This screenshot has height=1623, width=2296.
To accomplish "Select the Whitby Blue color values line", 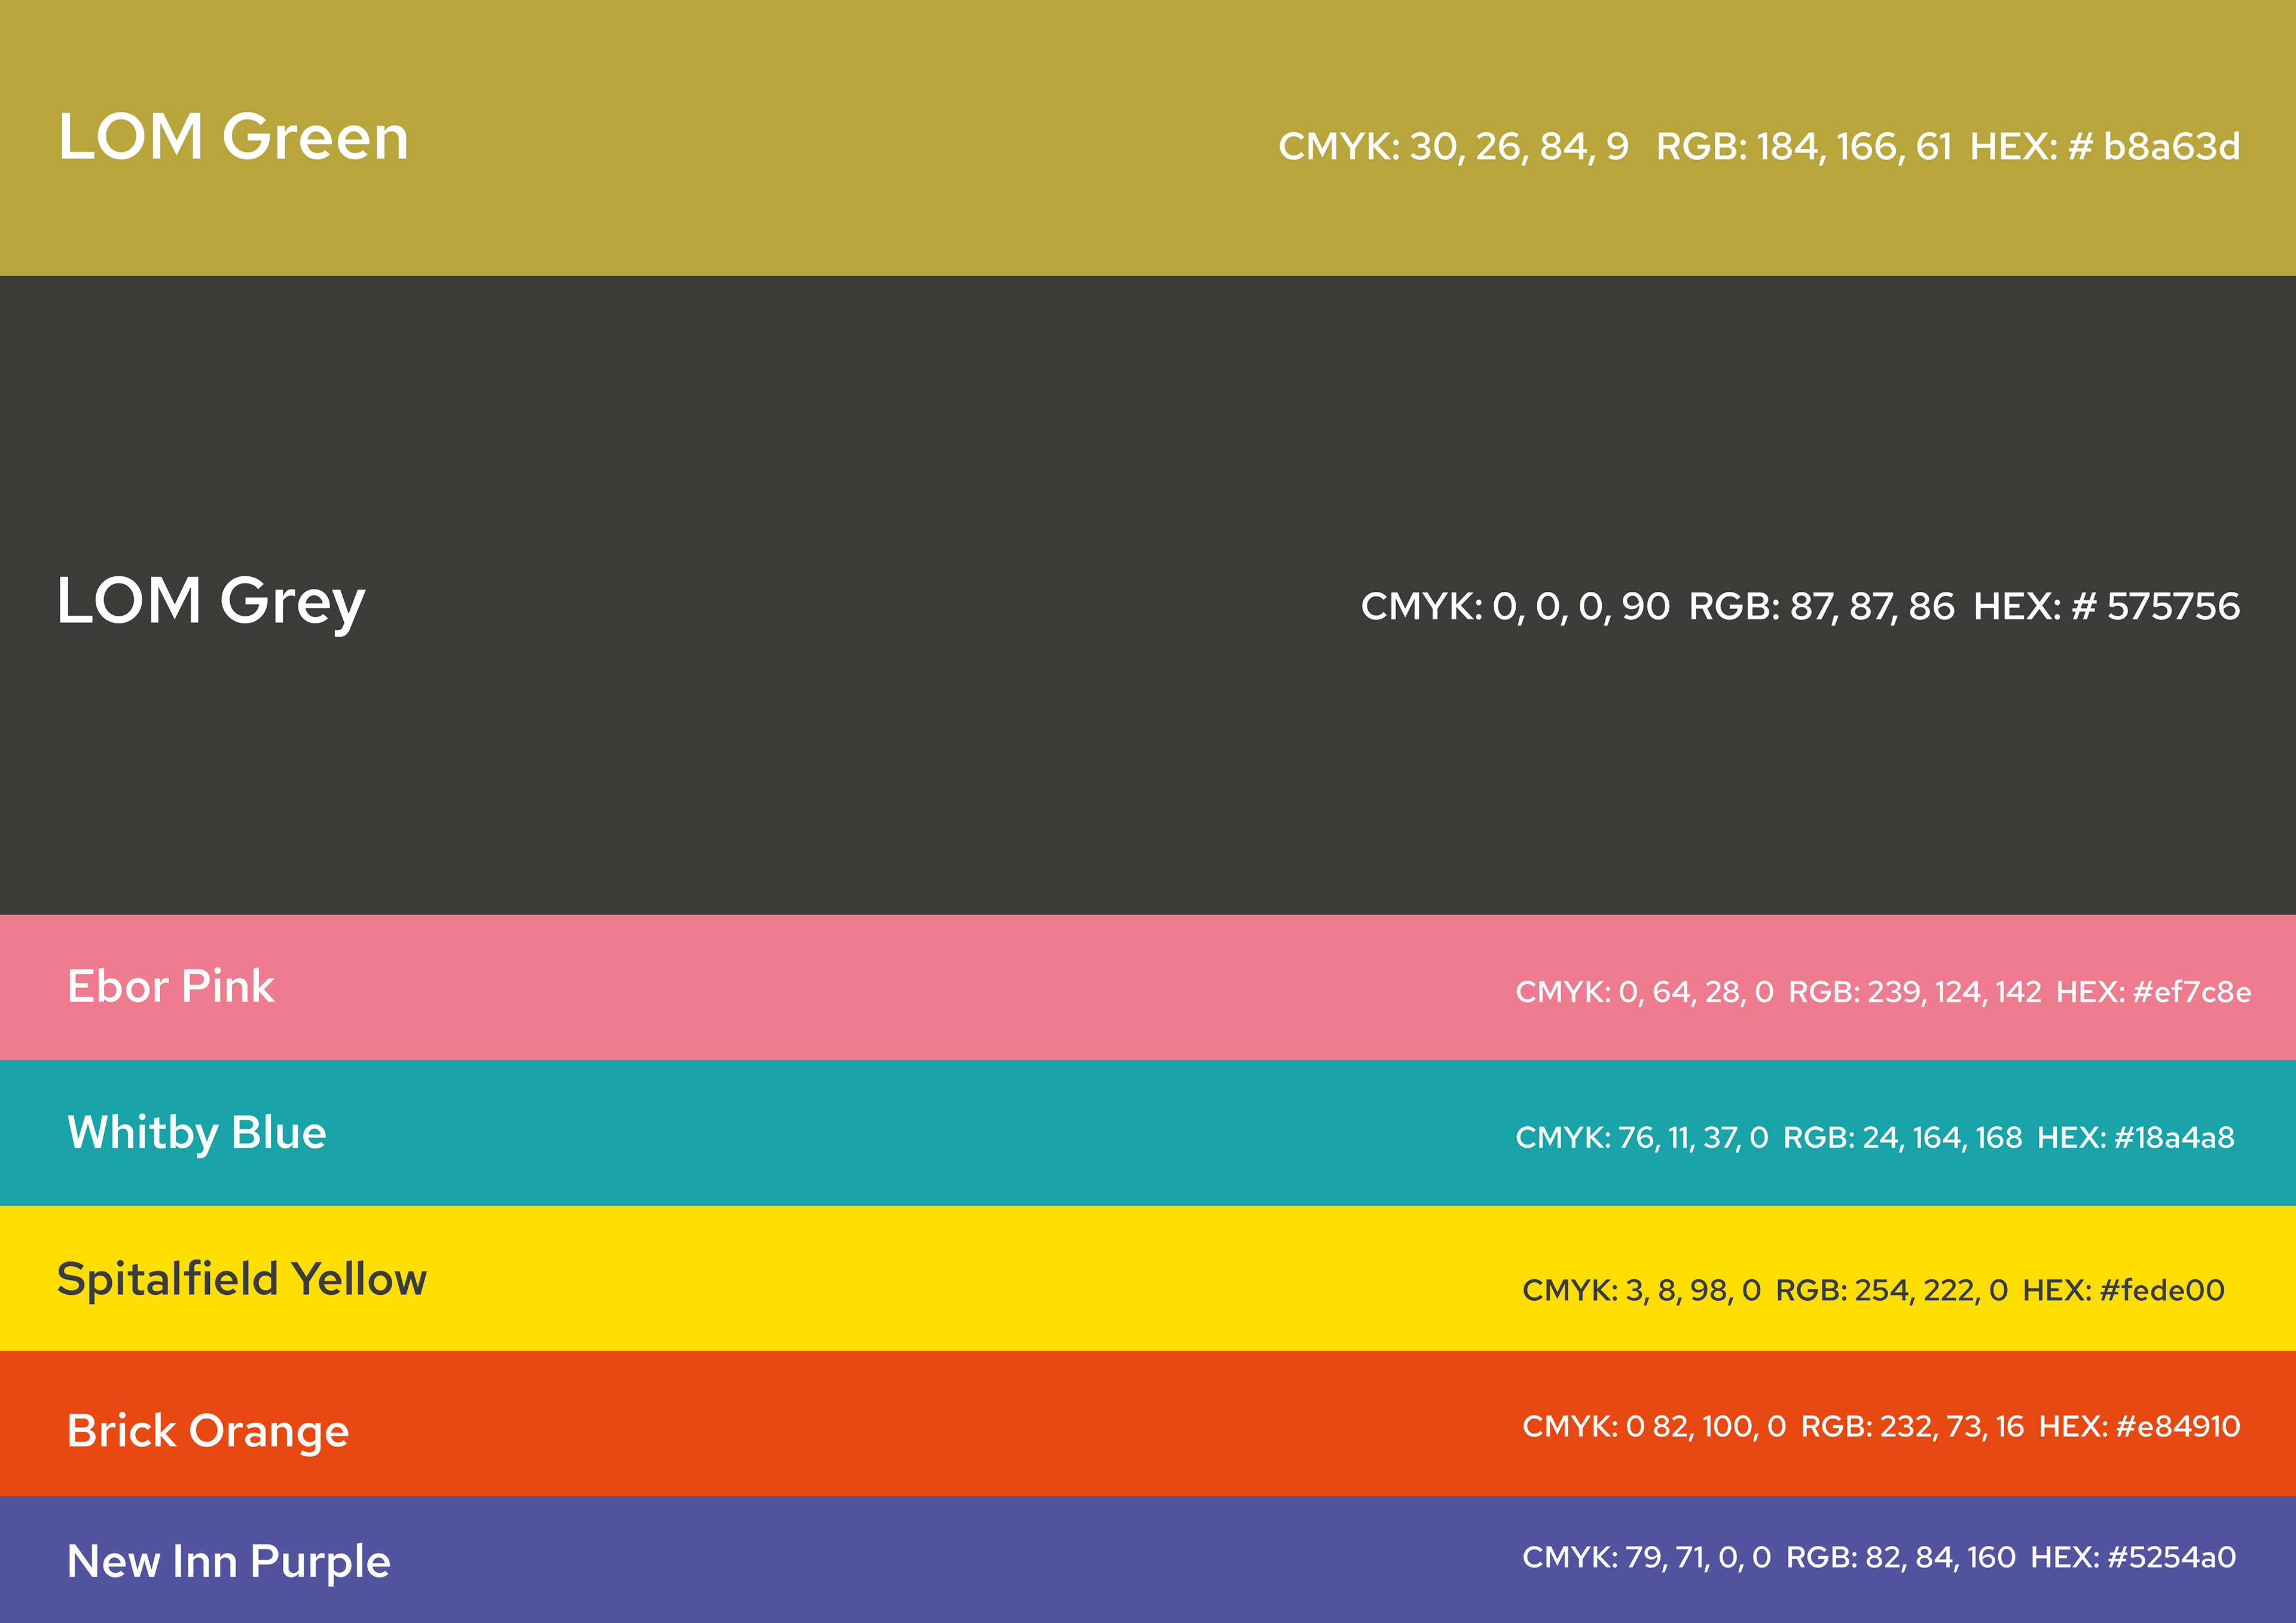I will [1875, 1138].
